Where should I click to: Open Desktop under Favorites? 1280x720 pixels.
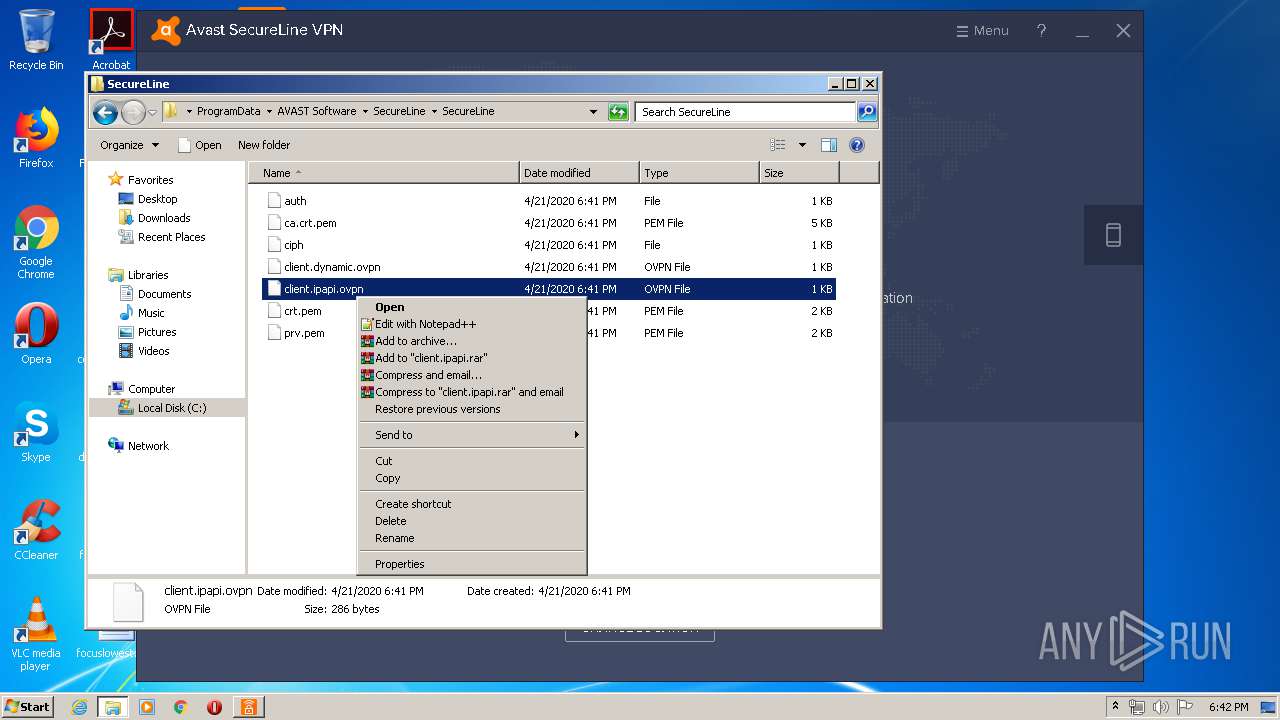[157, 199]
